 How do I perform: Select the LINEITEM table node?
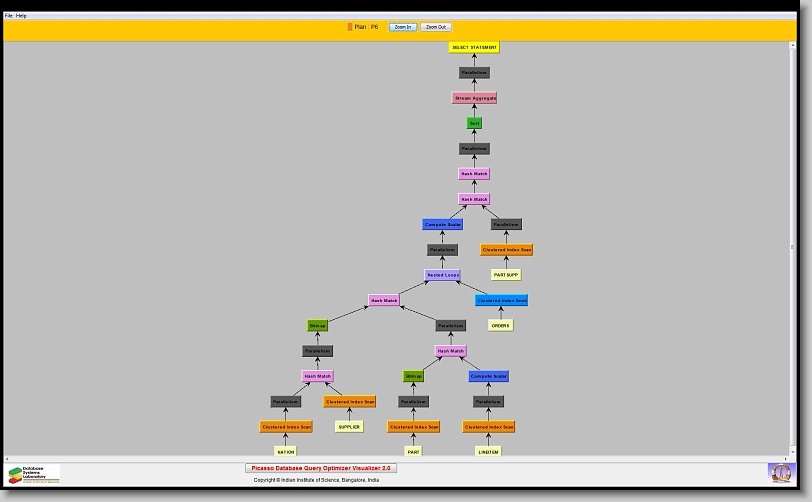488,451
